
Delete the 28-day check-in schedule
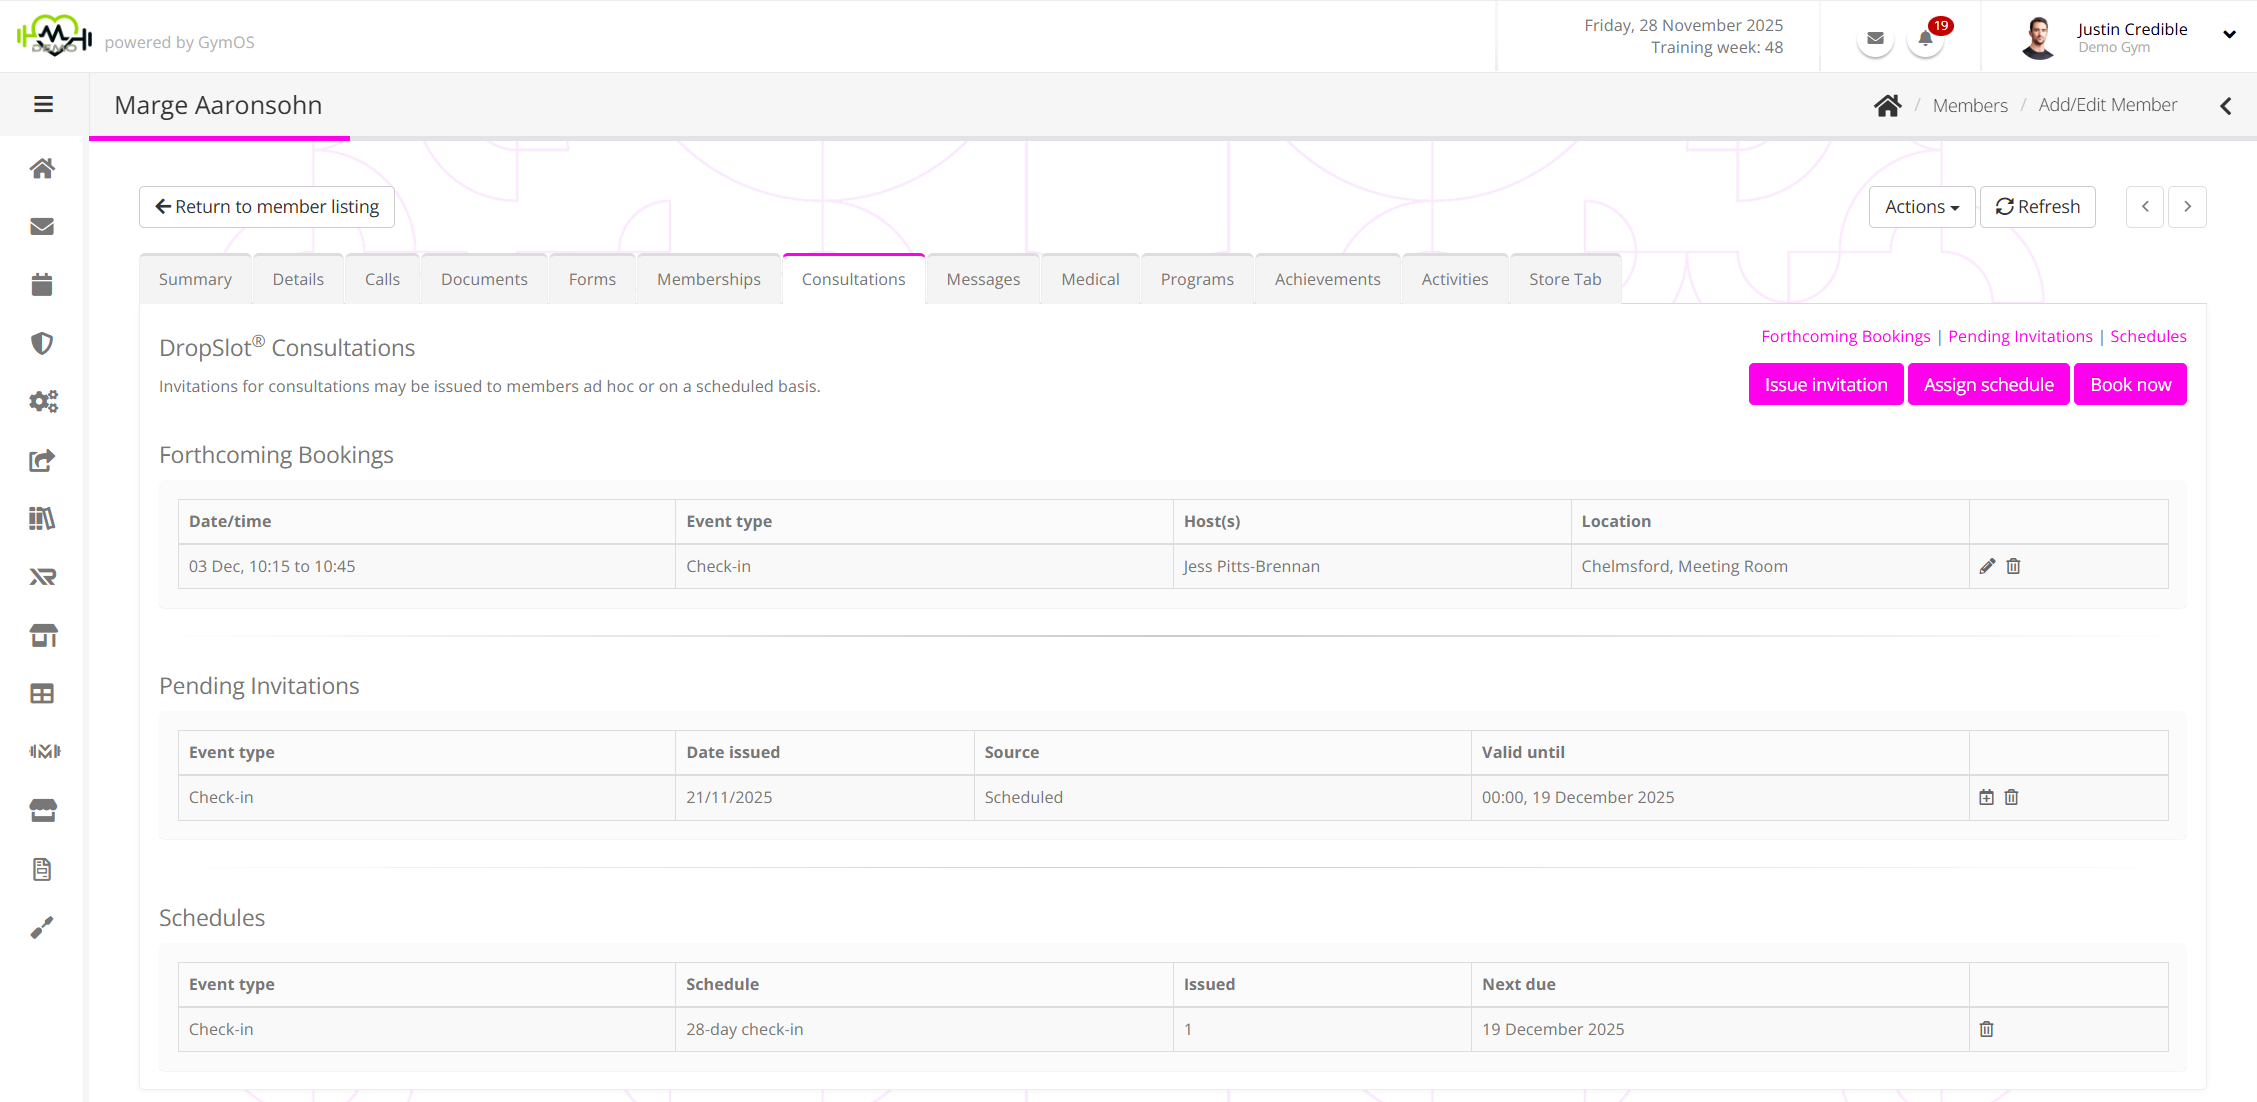click(x=1986, y=1029)
